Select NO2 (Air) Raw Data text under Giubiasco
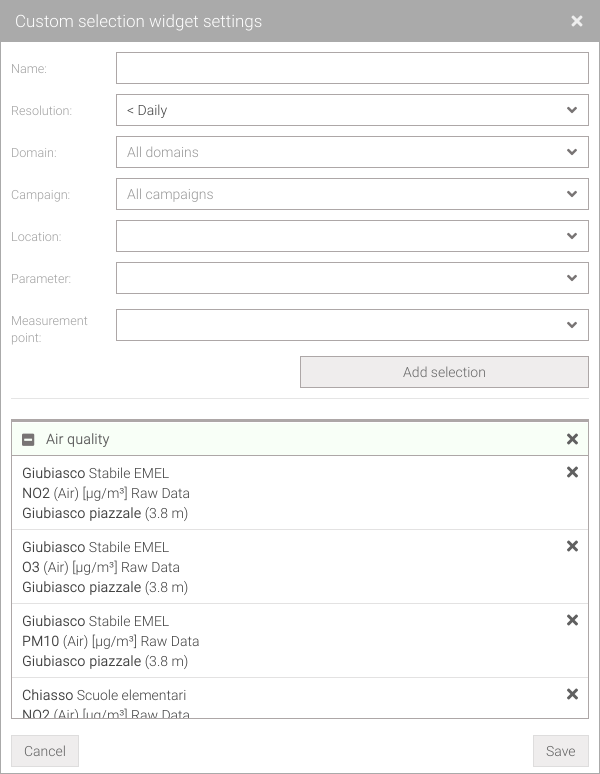Image resolution: width=600 pixels, height=774 pixels. (x=106, y=493)
